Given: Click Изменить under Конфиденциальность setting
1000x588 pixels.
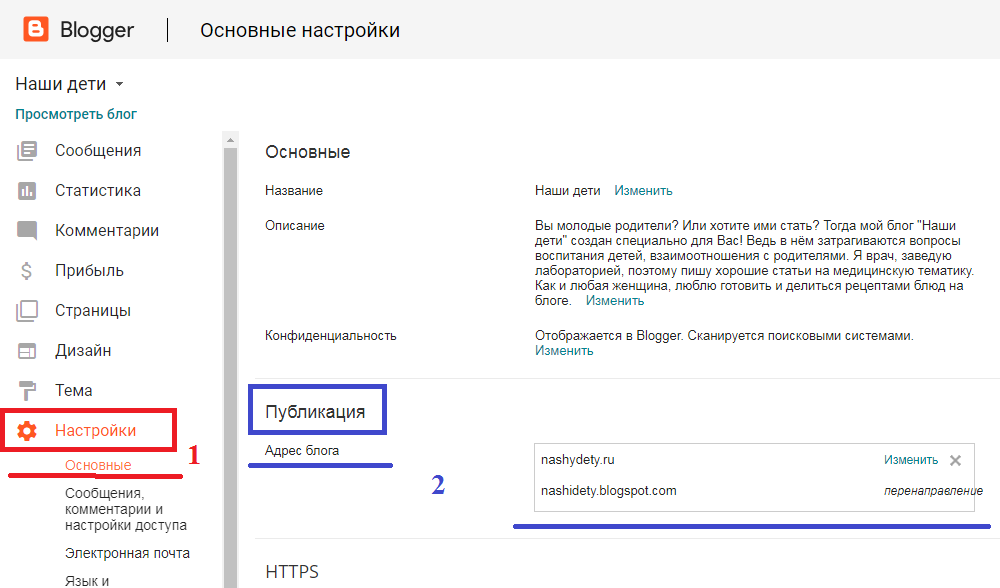Looking at the screenshot, I should pos(564,351).
